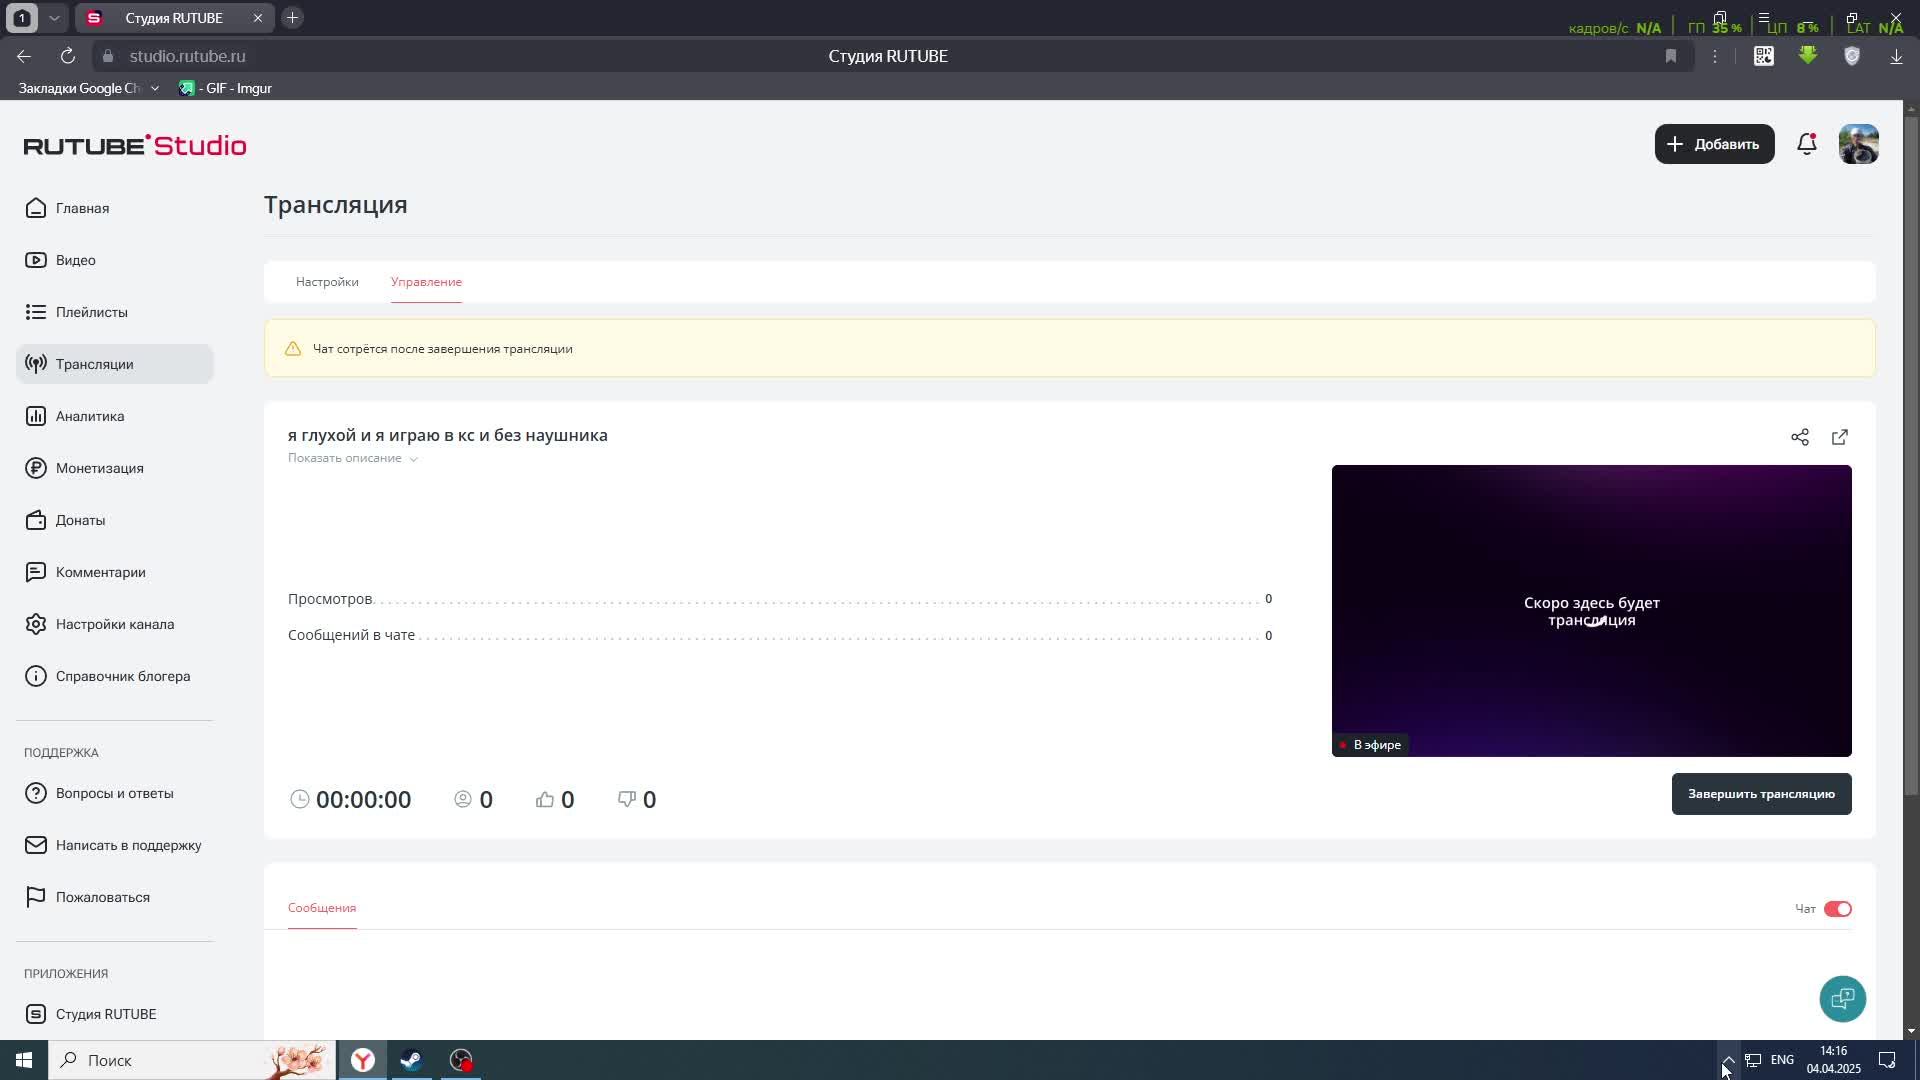This screenshot has width=1920, height=1080.
Task: Open the Вопросы и ответы question icon
Action: [36, 793]
